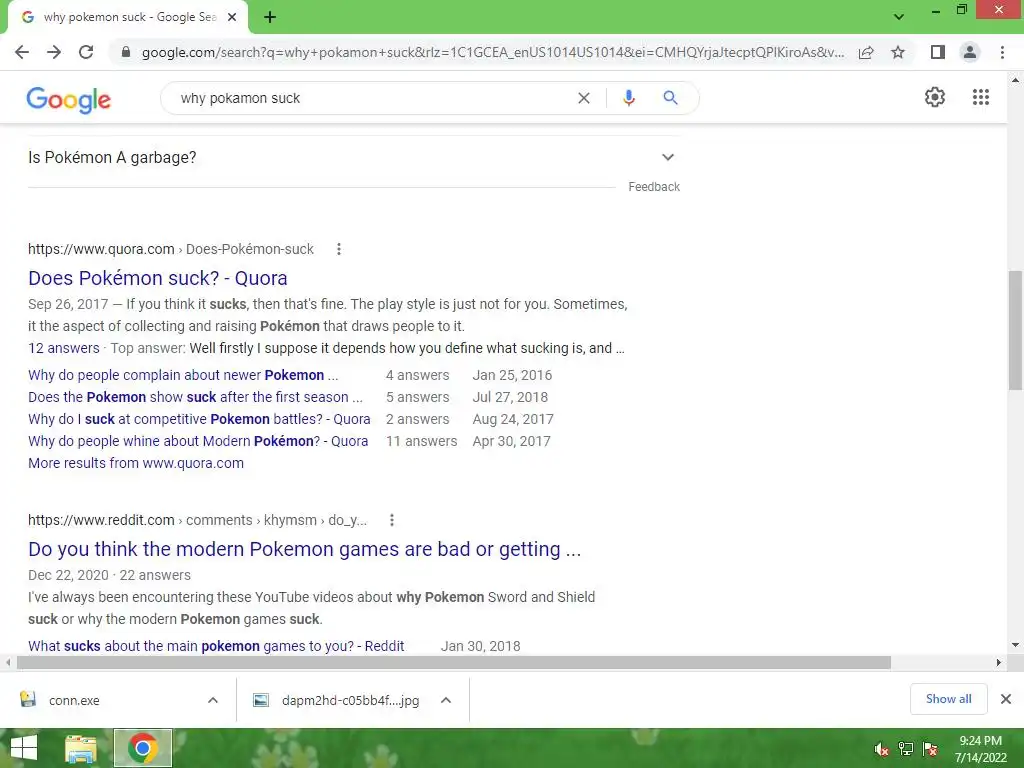
Task: Open 'Why do I suck at competitive Pokemon battles' link
Action: (x=199, y=419)
